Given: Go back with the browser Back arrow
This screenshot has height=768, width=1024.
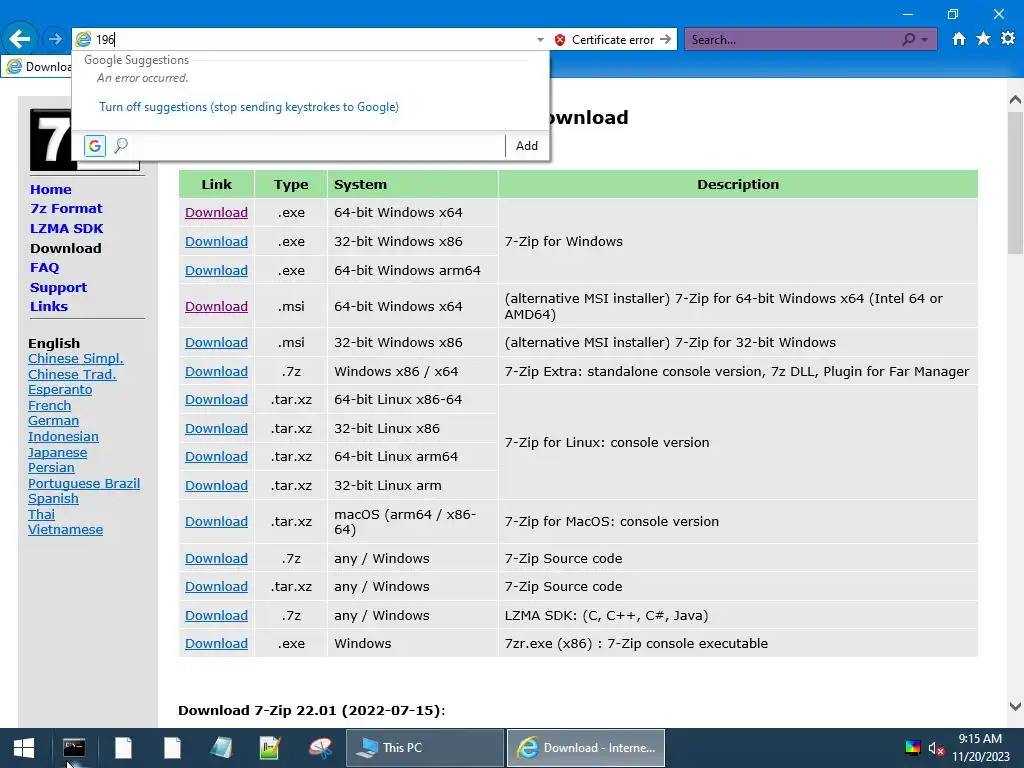Looking at the screenshot, I should 20,39.
